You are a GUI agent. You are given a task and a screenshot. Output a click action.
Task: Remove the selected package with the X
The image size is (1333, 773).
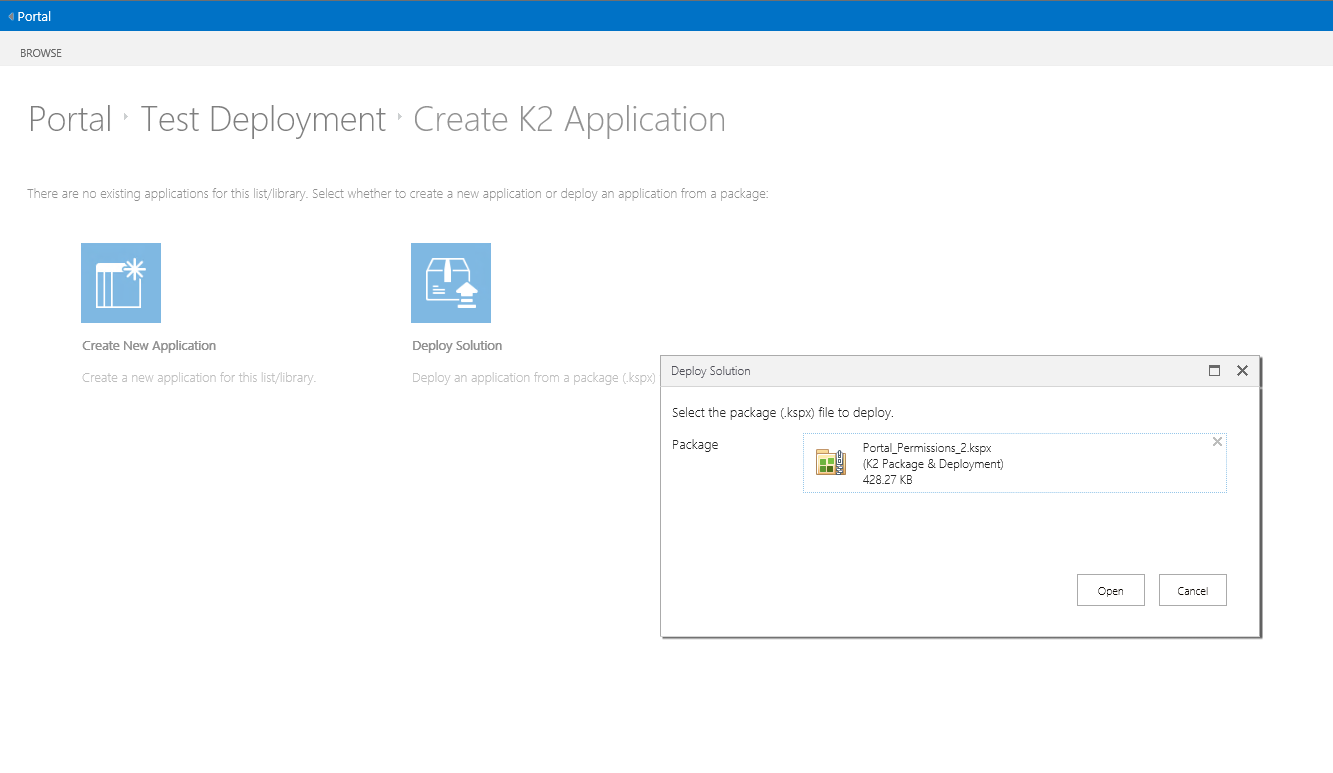coord(1217,442)
